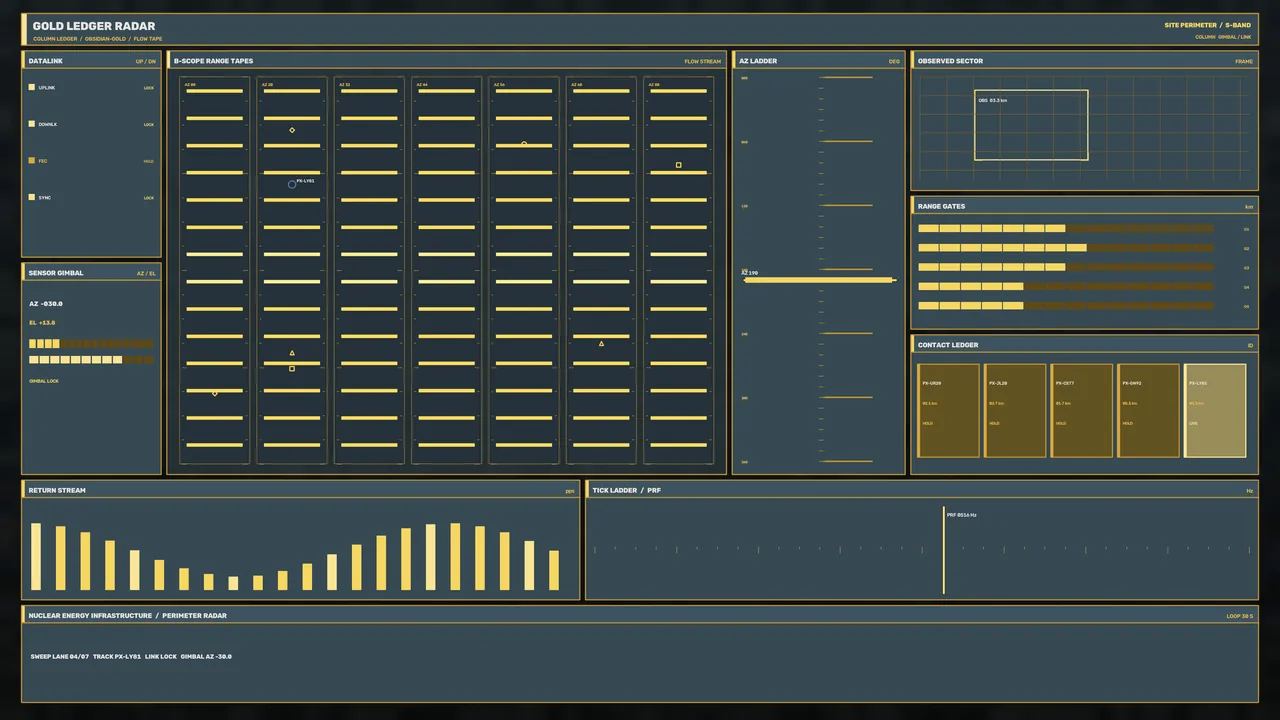Image resolution: width=1280 pixels, height=720 pixels.
Task: Open the PX-UR28 contact card
Action: 948,410
